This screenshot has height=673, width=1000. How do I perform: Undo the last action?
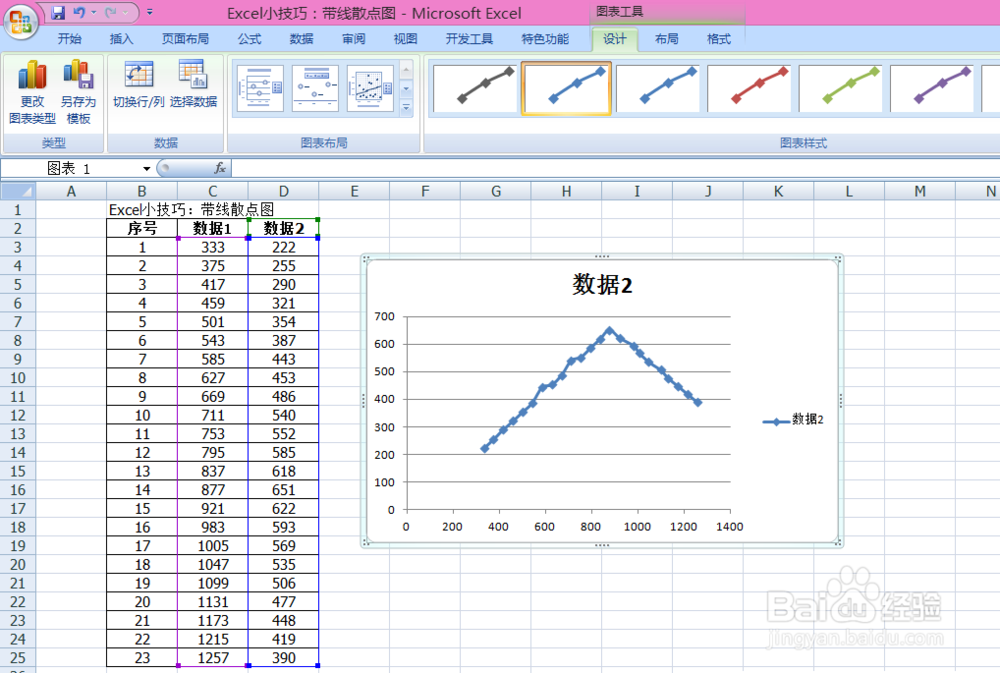[79, 12]
